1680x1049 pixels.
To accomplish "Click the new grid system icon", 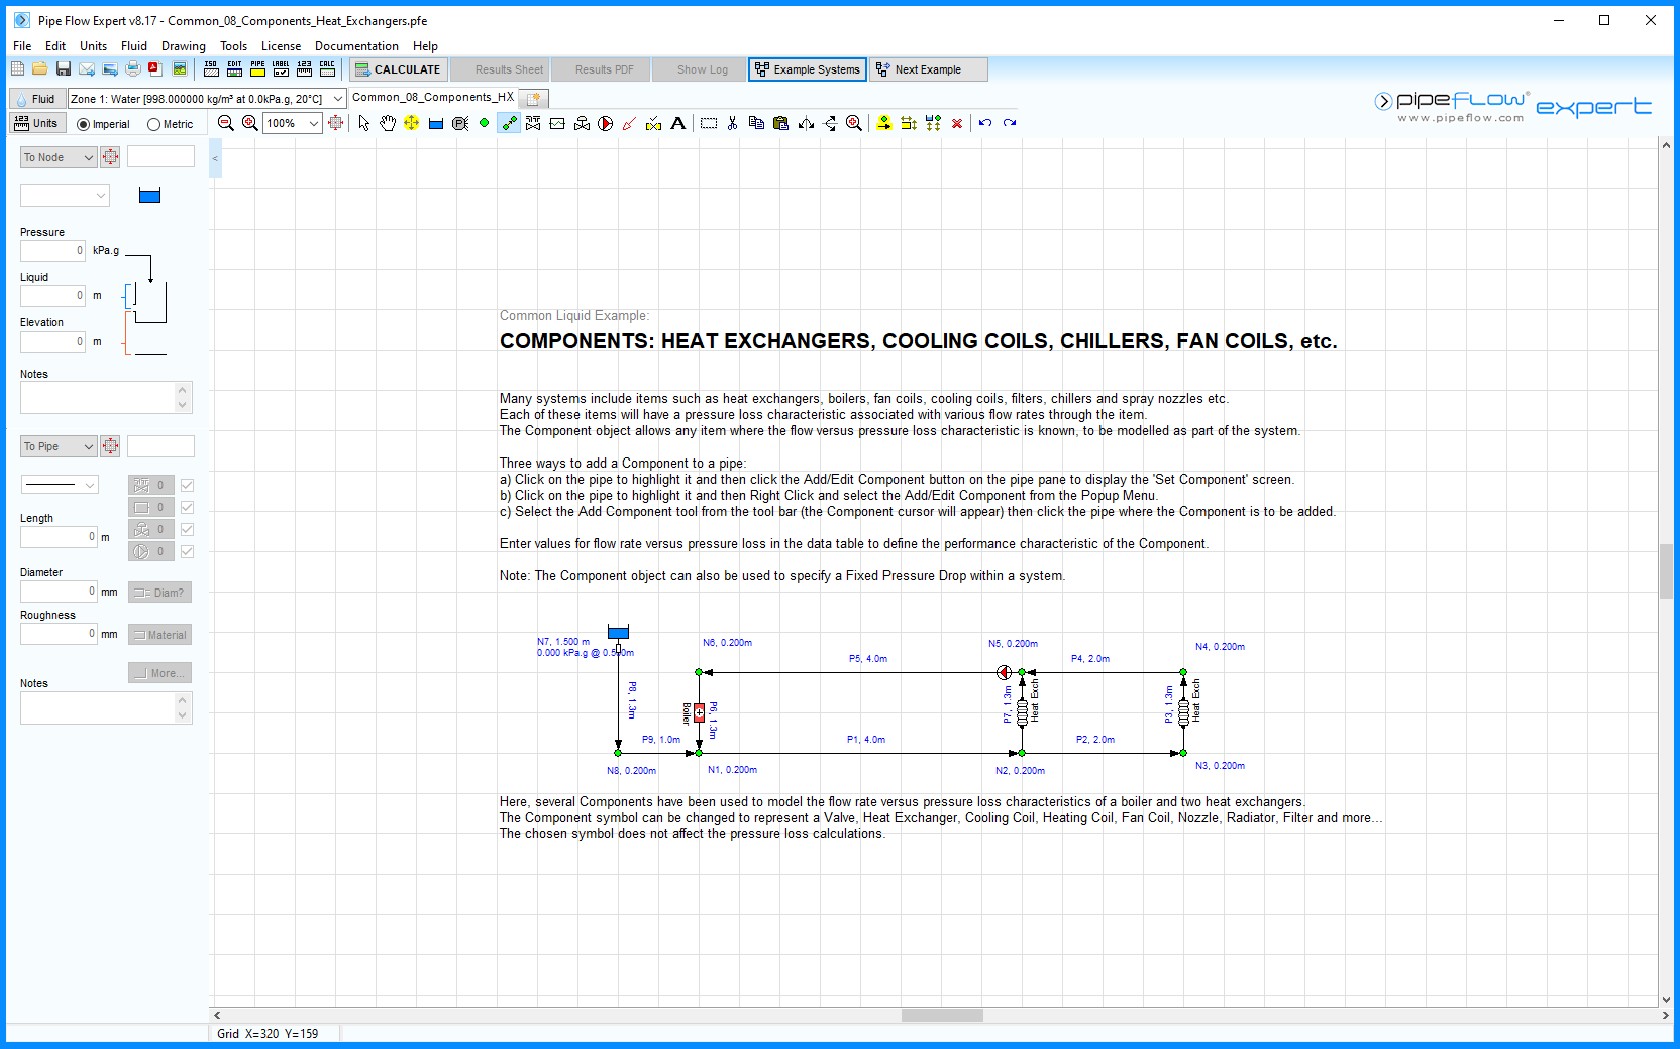I will tap(17, 69).
